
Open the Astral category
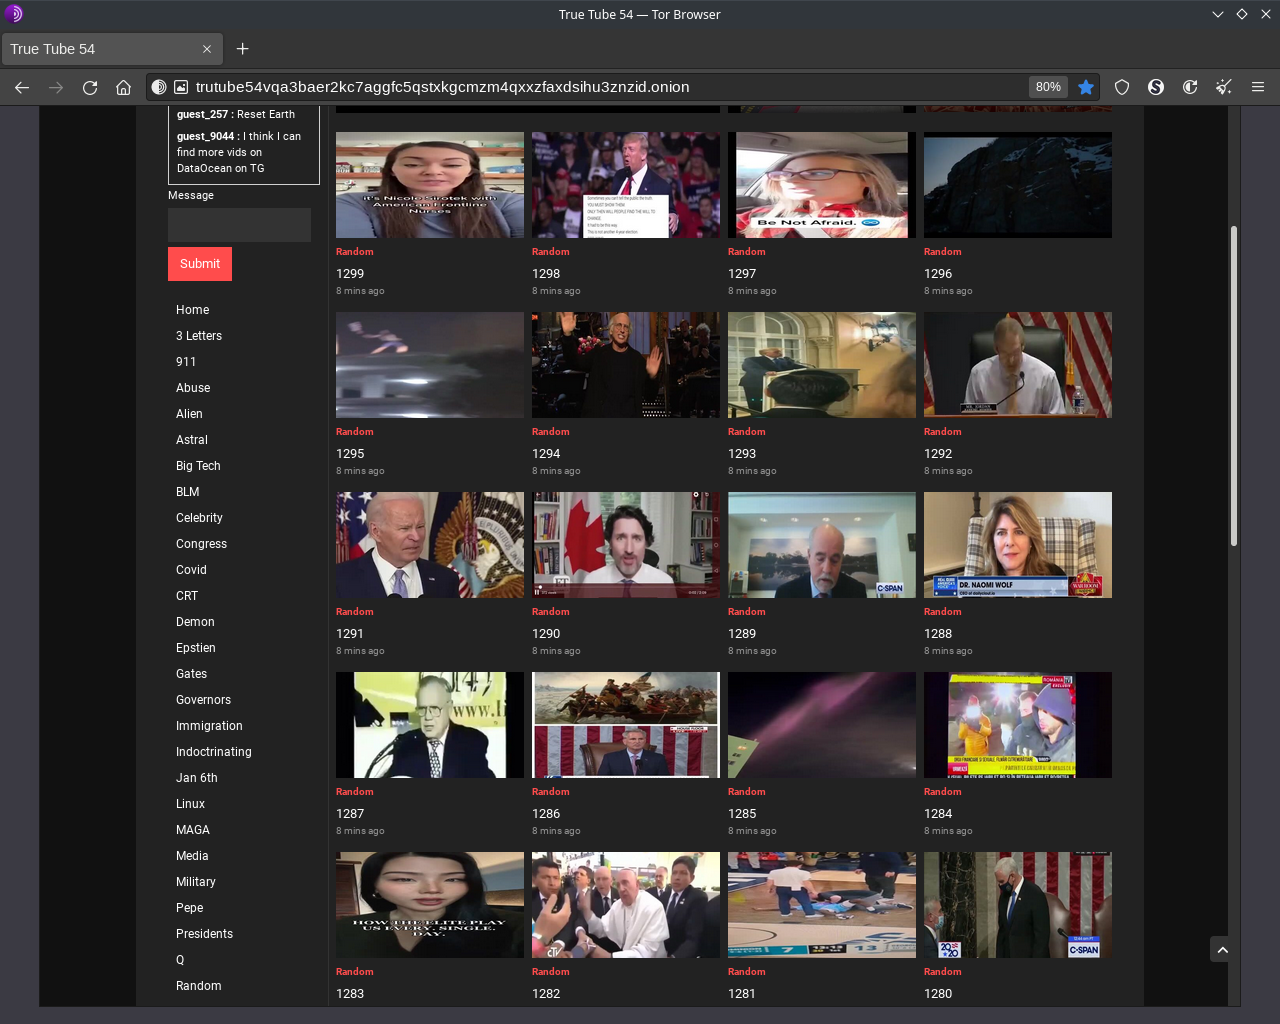point(192,440)
